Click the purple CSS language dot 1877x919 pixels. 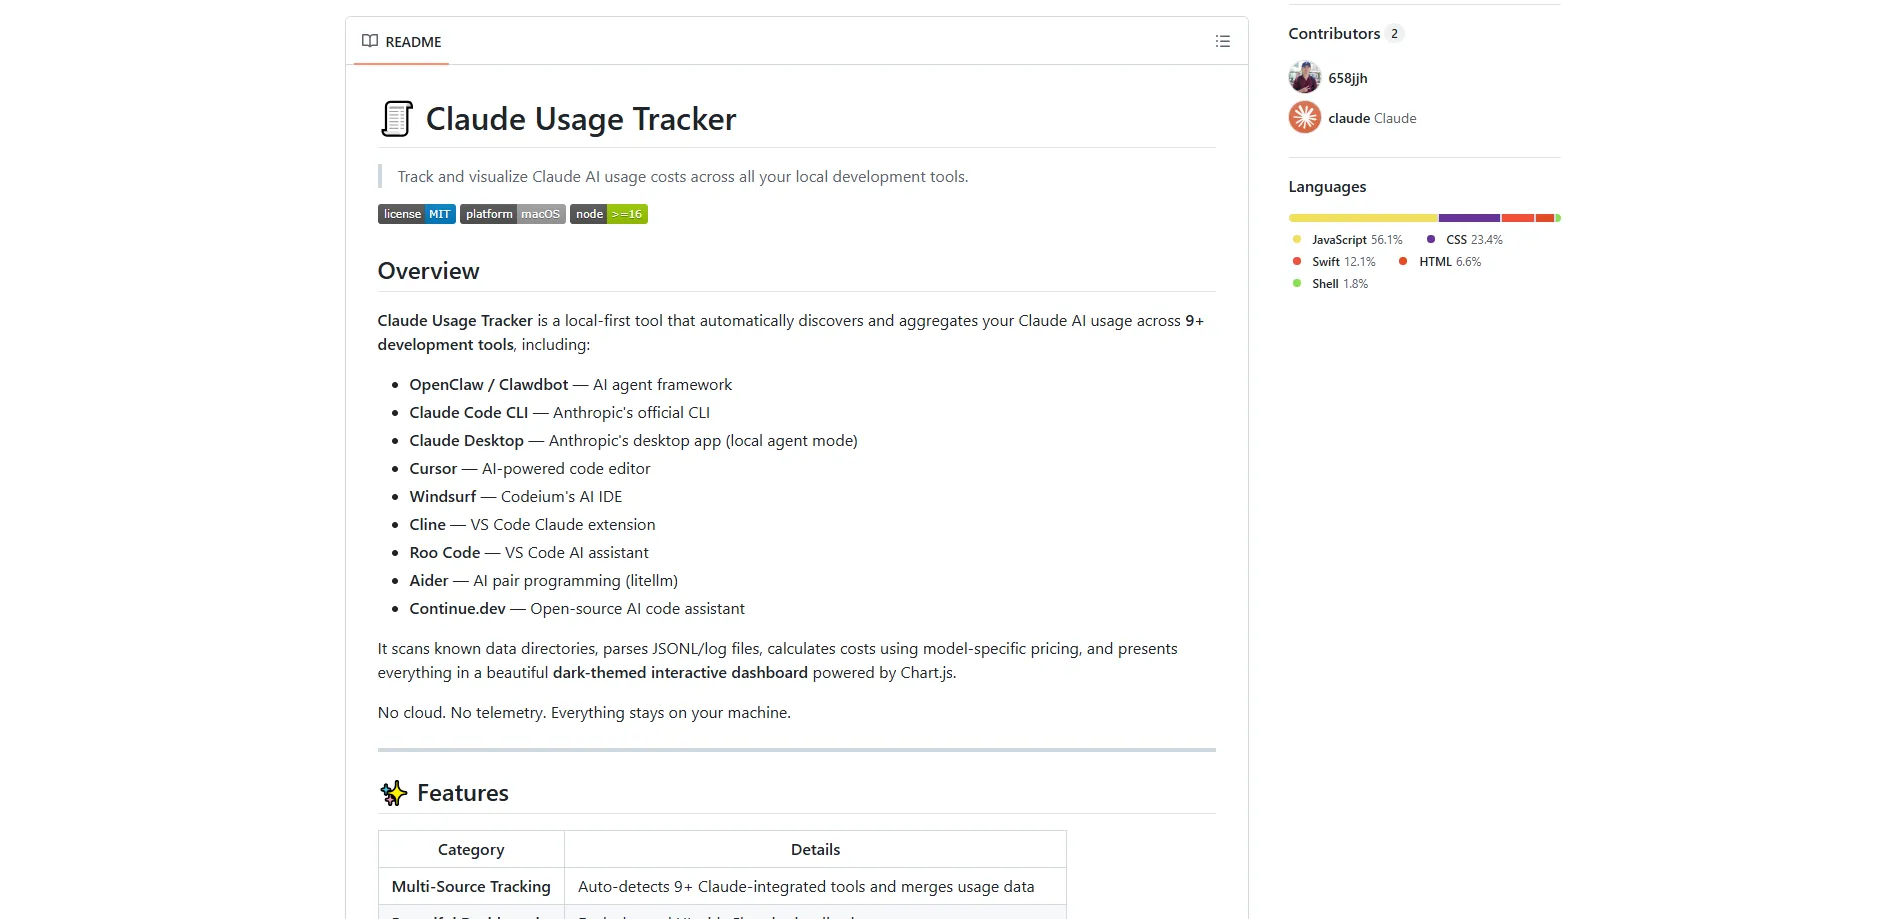1431,239
